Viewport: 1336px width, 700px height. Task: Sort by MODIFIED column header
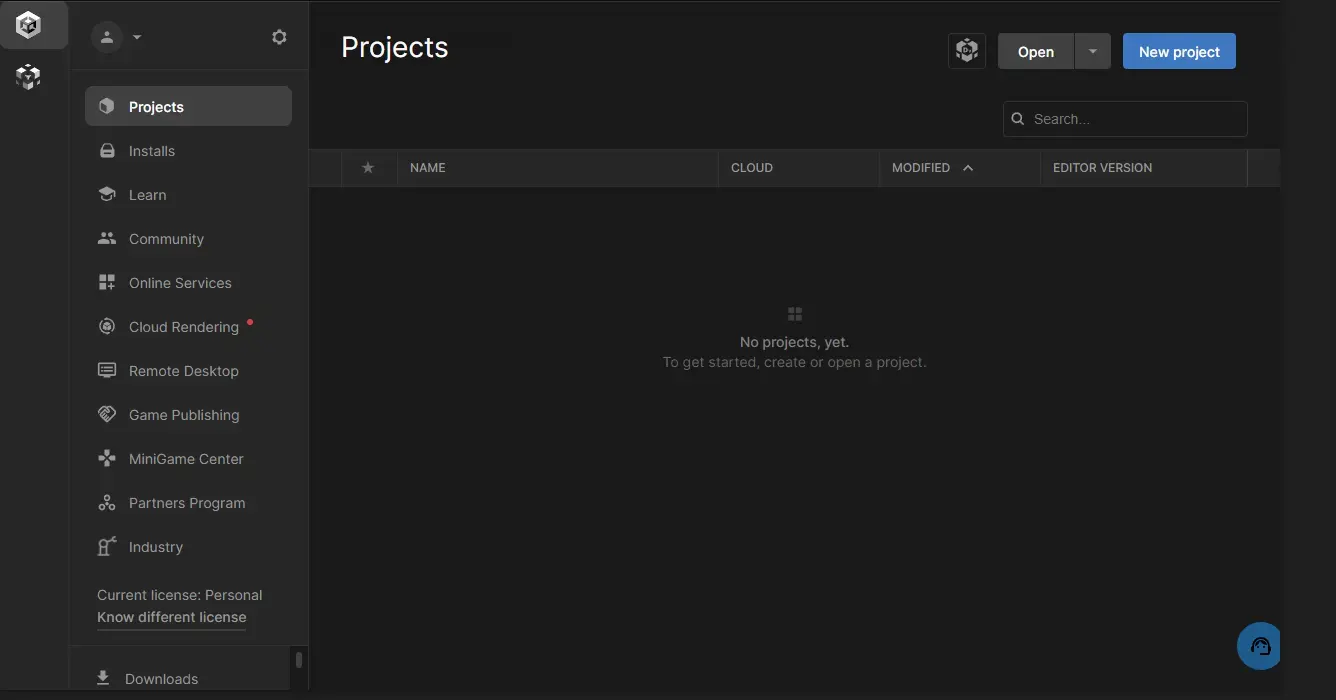coord(921,168)
